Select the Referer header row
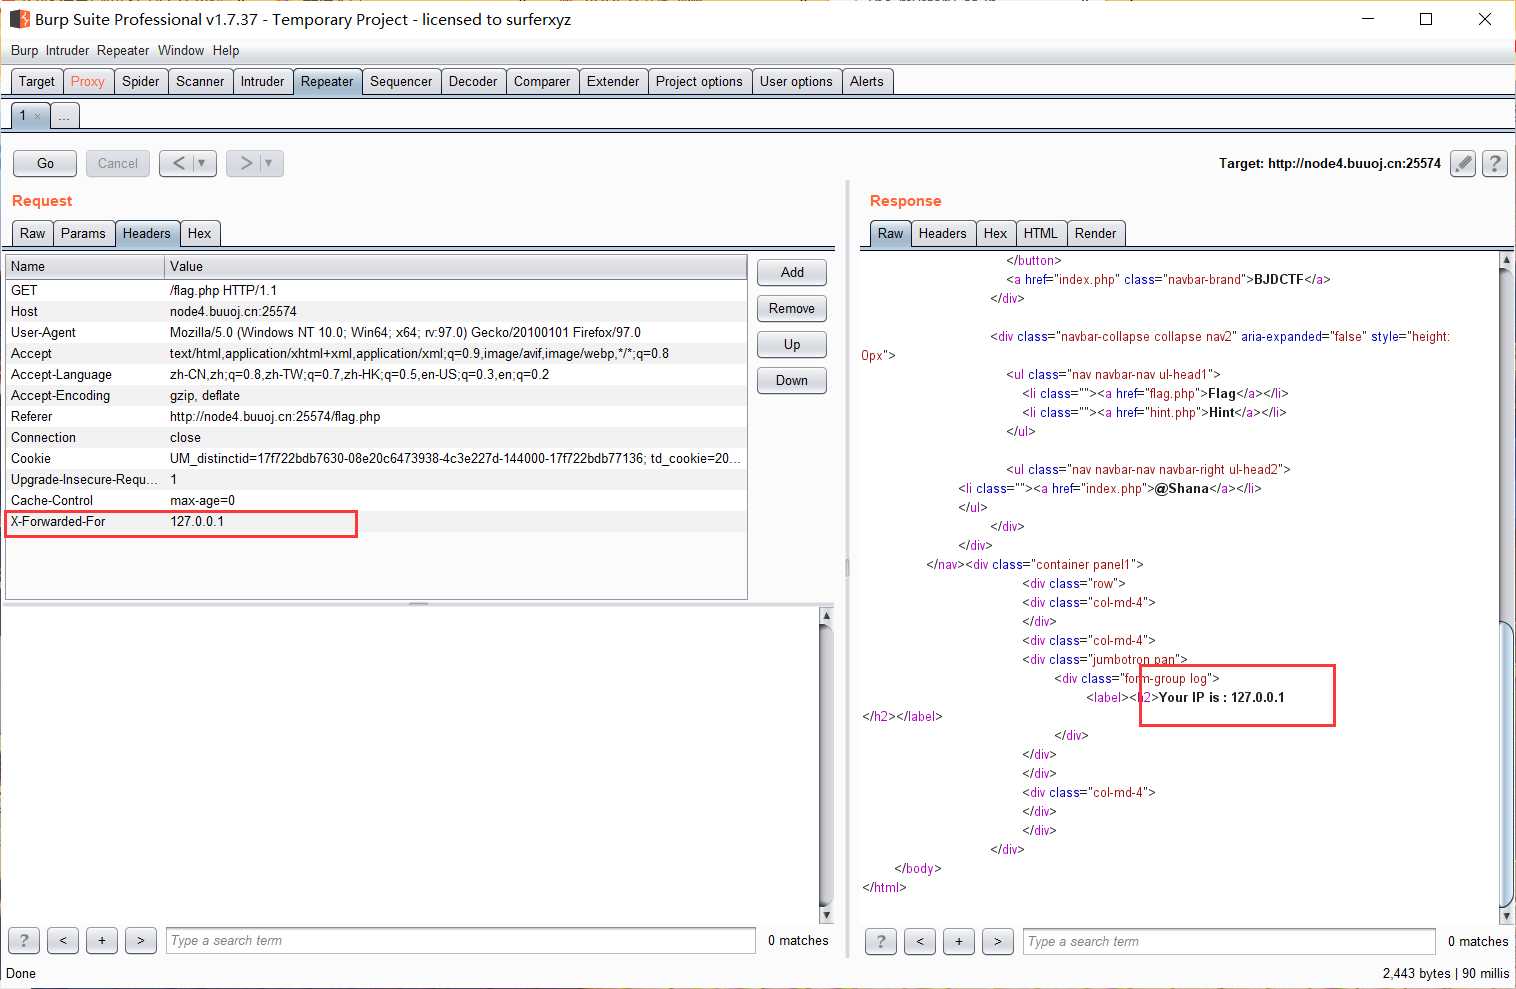The width and height of the screenshot is (1516, 989). (x=376, y=416)
